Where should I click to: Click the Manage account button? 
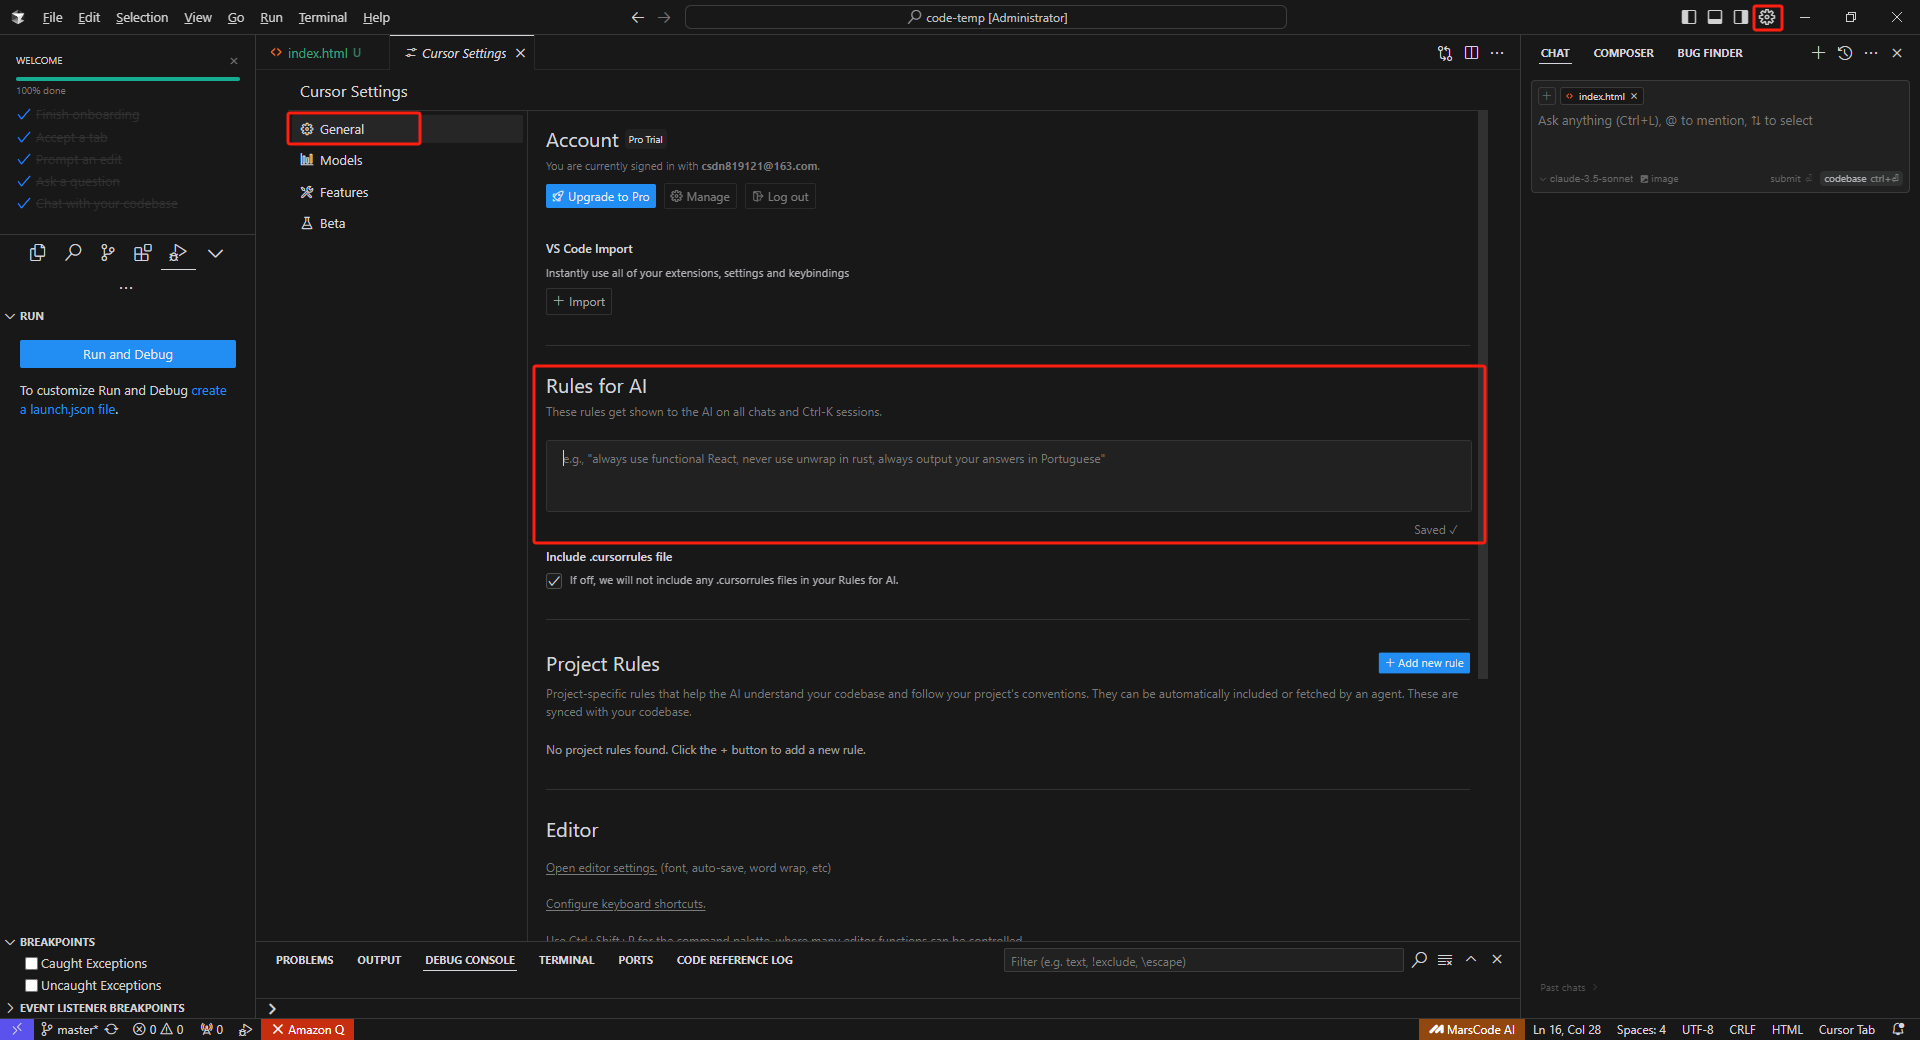700,197
